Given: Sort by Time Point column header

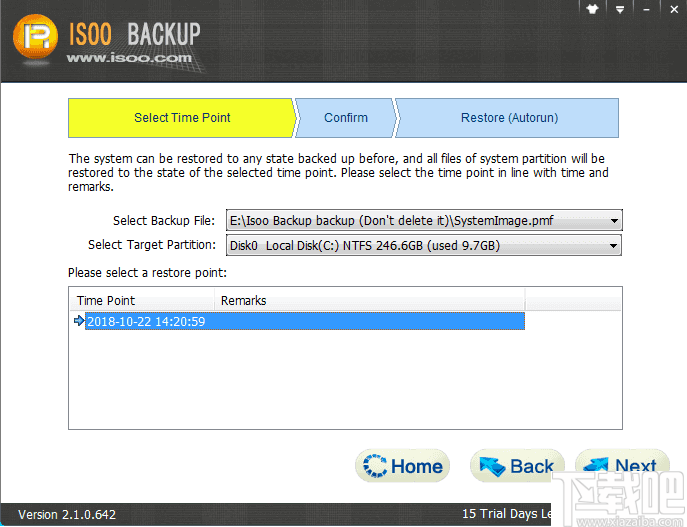Looking at the screenshot, I should [142, 301].
